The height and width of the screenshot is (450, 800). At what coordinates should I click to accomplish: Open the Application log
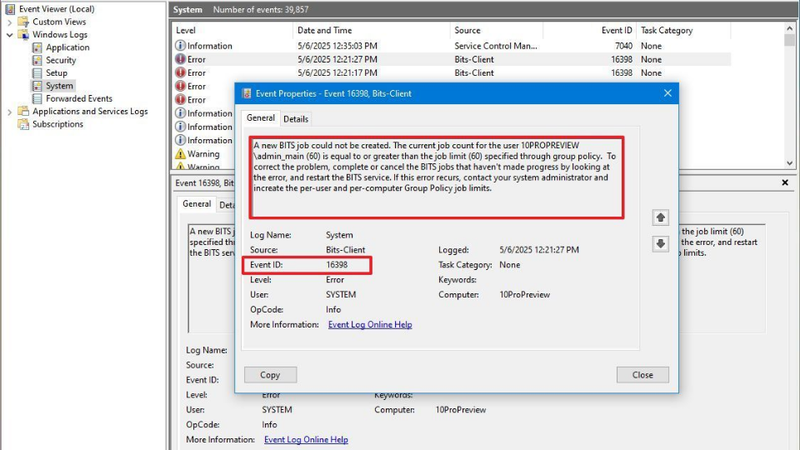pyautogui.click(x=67, y=47)
